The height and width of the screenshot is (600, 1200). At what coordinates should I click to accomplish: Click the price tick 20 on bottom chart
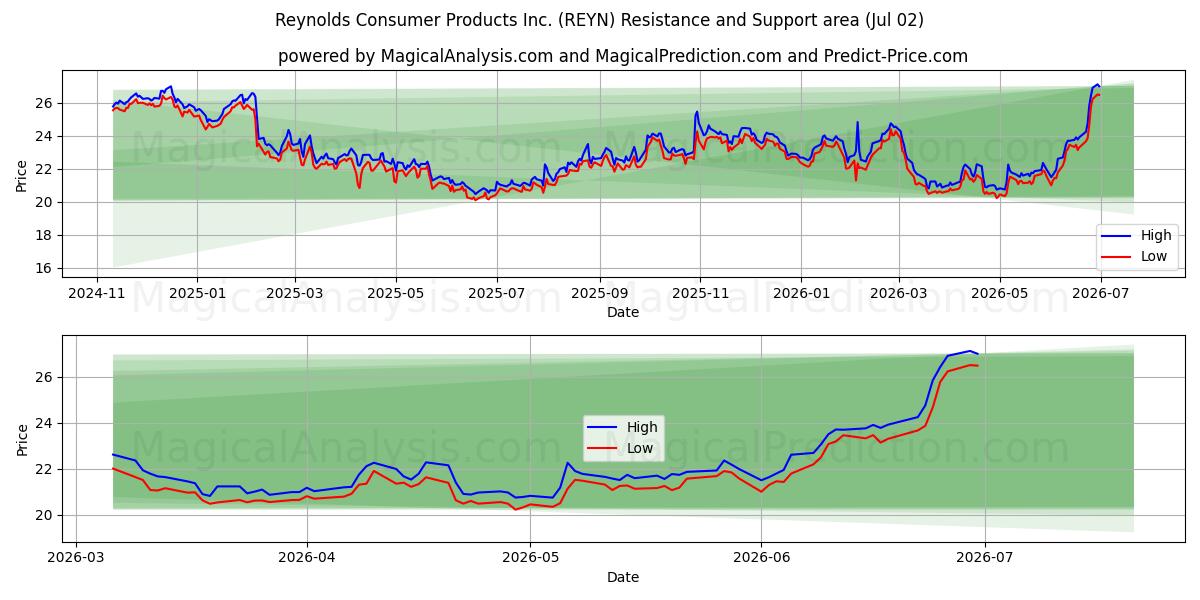[x=46, y=515]
